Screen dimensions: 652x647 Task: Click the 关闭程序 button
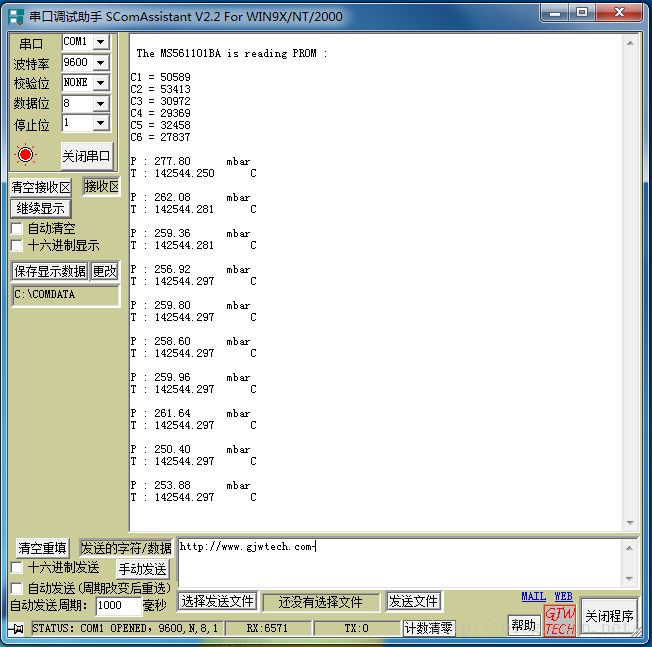pyautogui.click(x=609, y=616)
